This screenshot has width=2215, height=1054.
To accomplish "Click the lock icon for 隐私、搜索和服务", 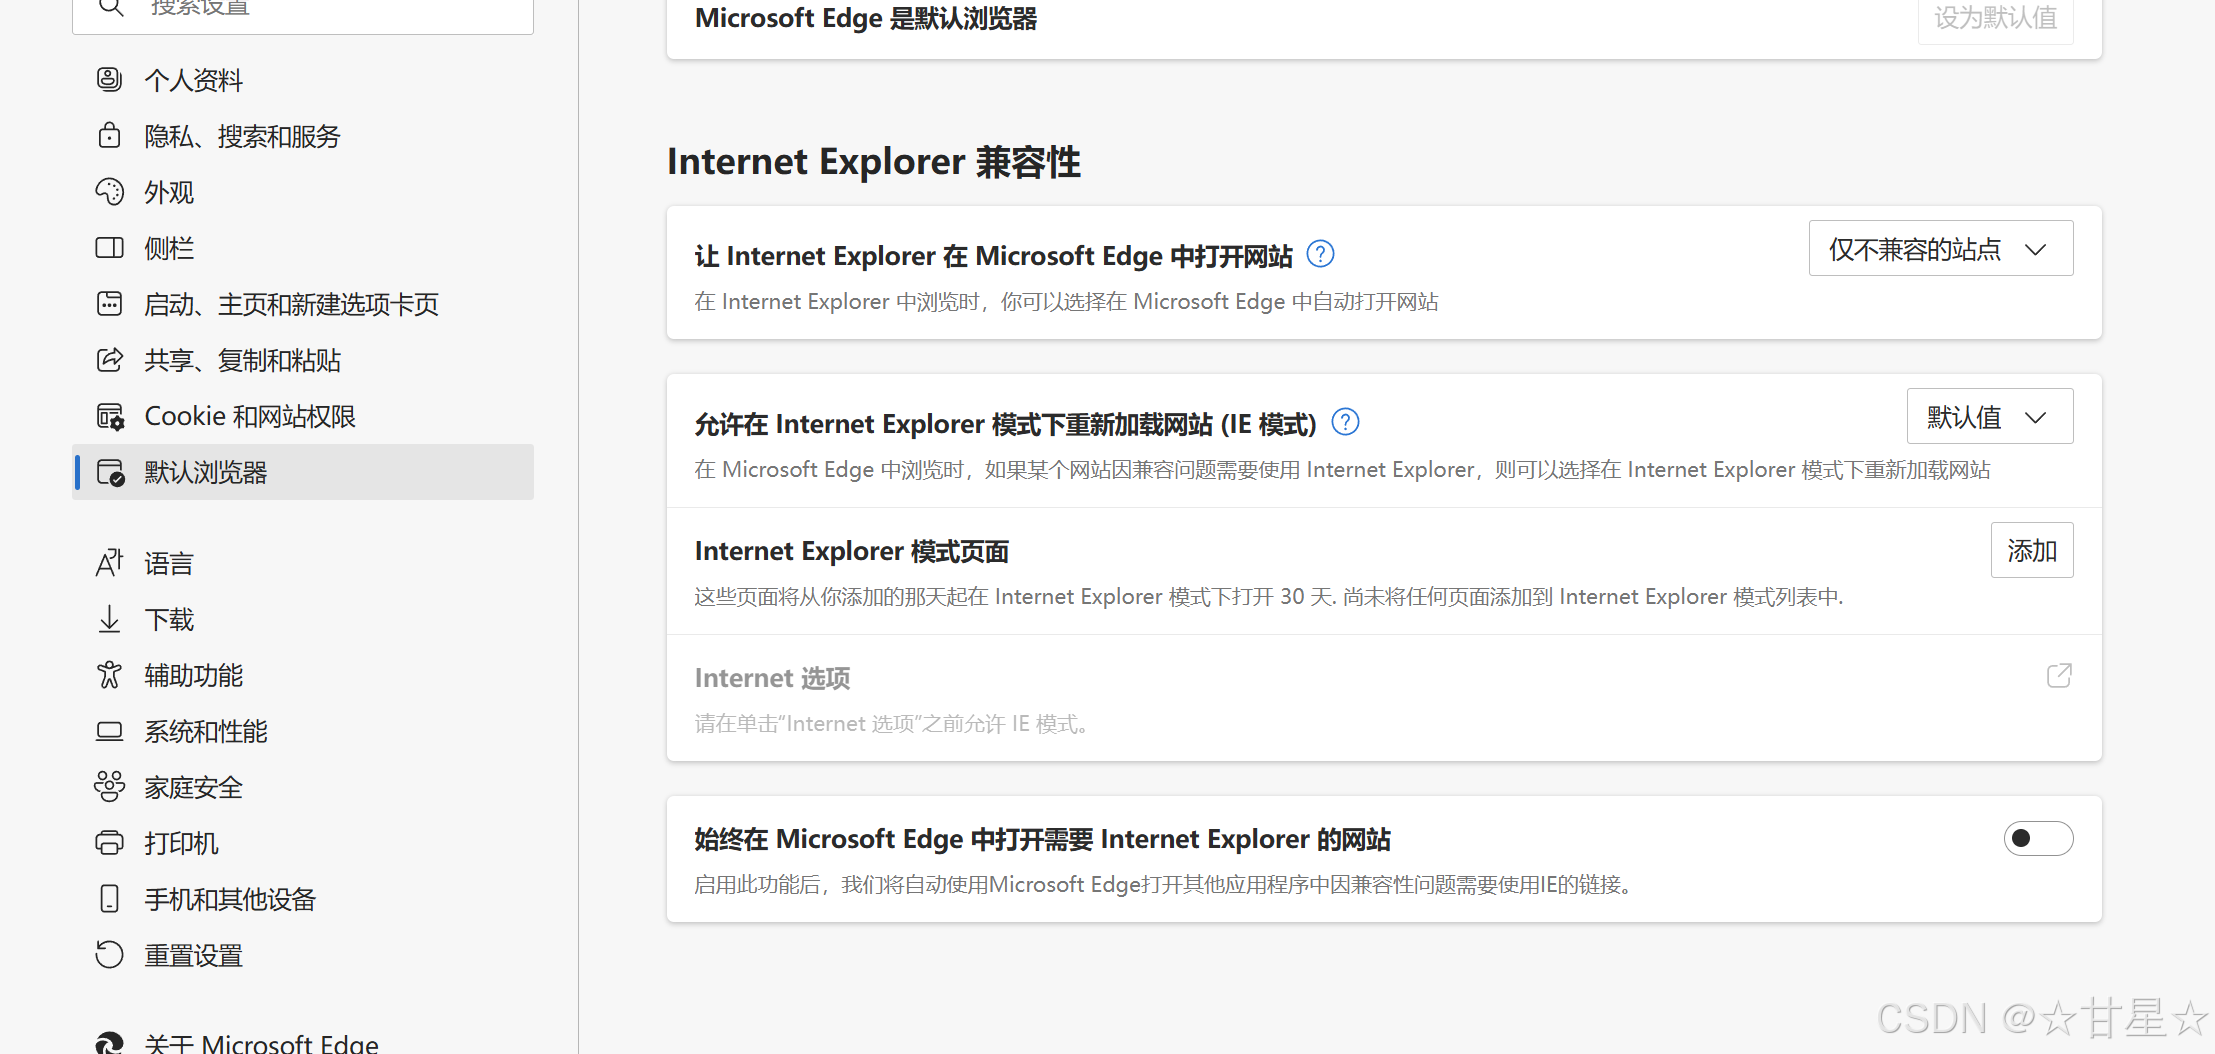I will coord(110,135).
